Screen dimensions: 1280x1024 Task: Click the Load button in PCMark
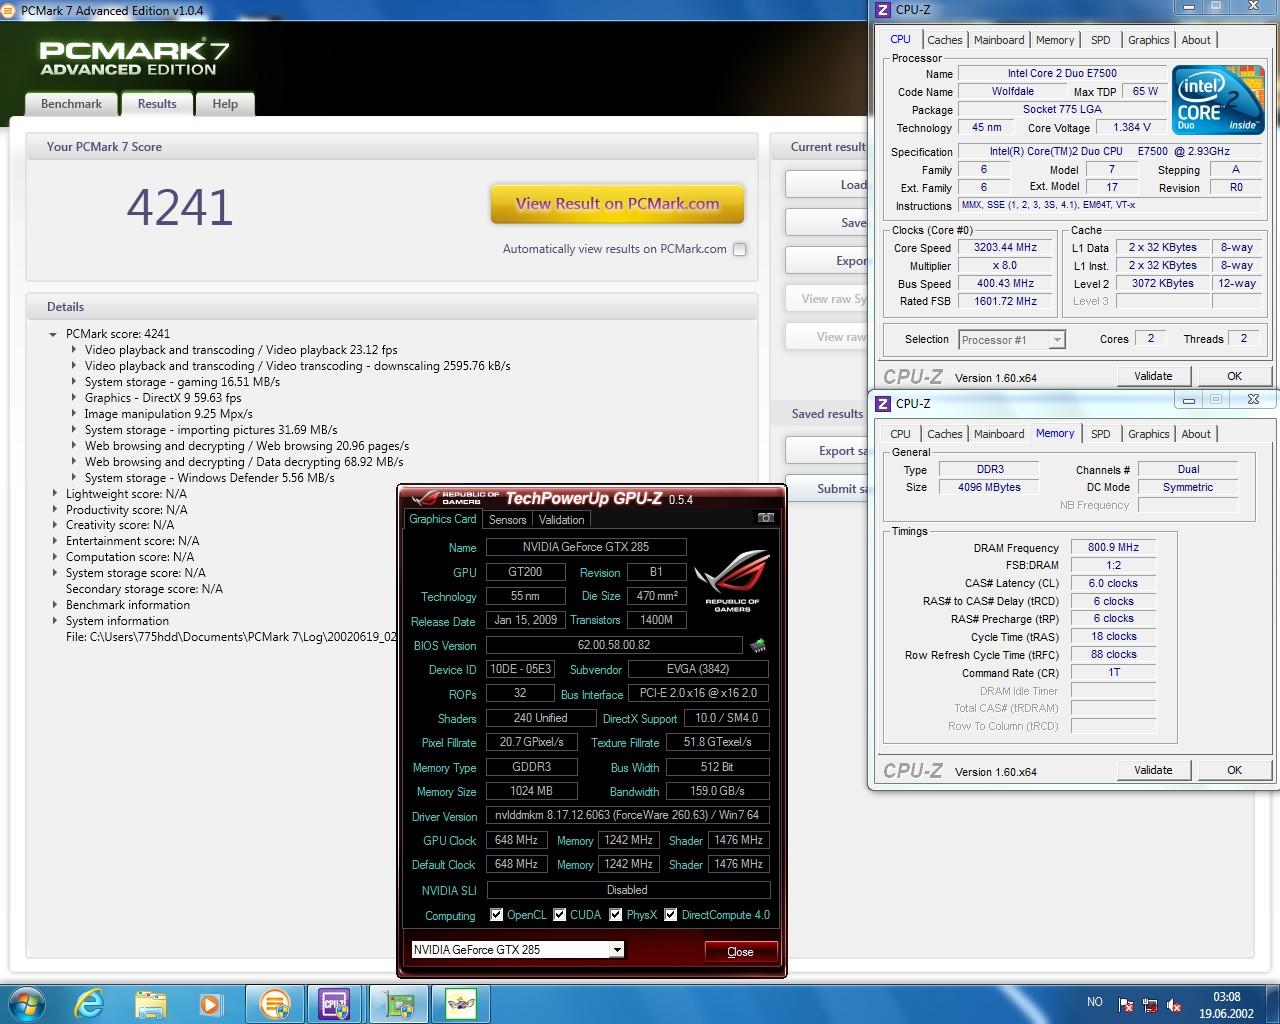(x=826, y=185)
